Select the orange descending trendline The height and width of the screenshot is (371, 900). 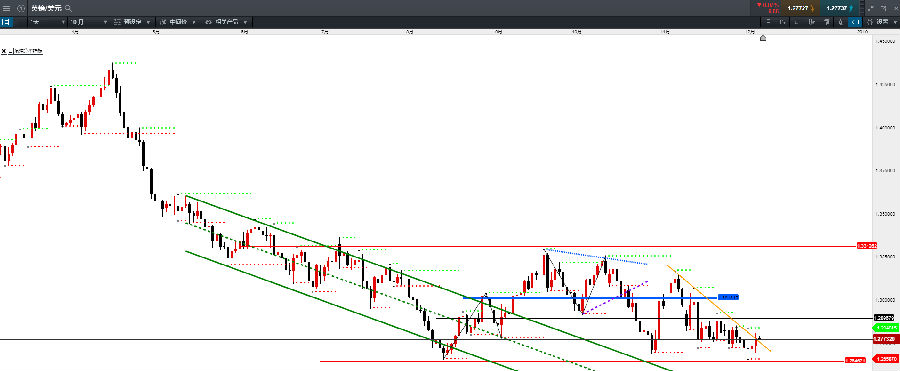click(719, 308)
